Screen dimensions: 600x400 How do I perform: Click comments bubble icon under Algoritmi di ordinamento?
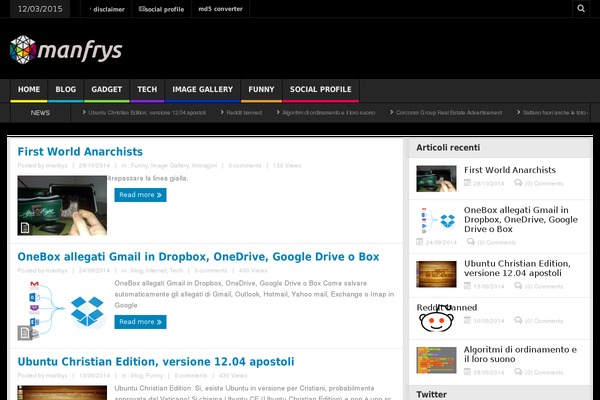pyautogui.click(x=518, y=372)
